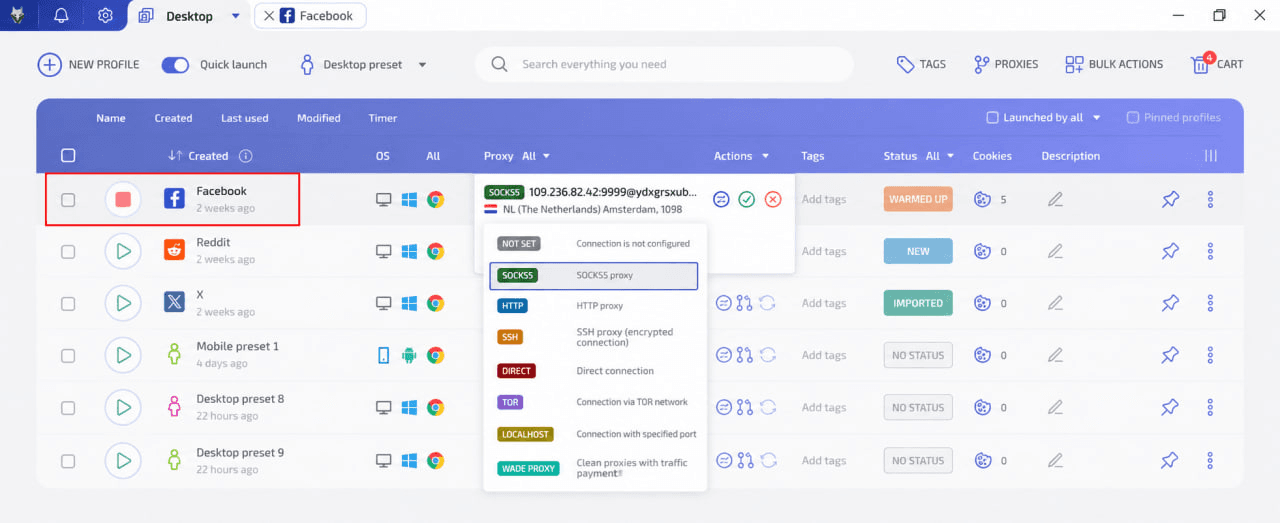Select the Mobile preset 1 checkbox
Screen dimensions: 1280x523
coord(68,355)
